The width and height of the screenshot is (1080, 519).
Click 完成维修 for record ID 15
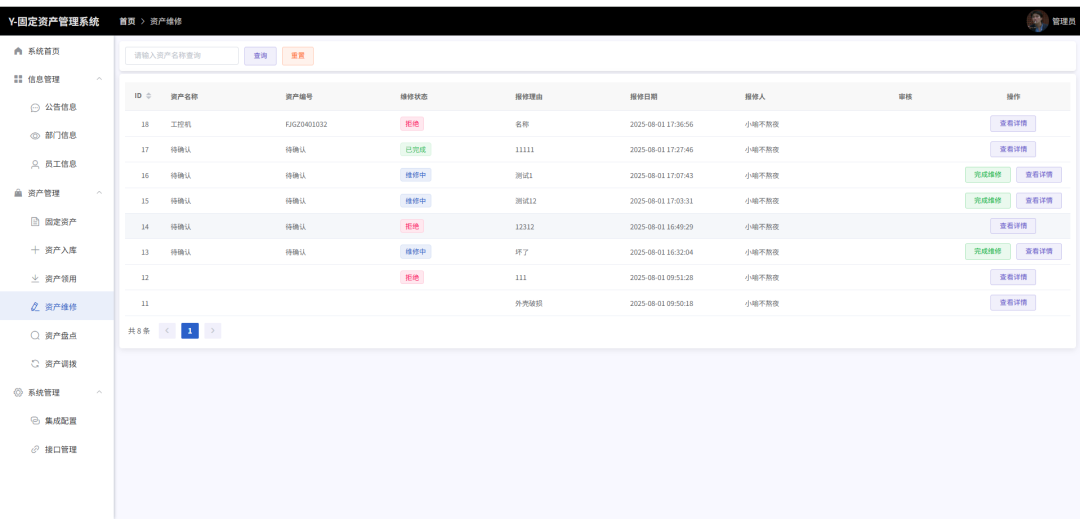(x=988, y=200)
